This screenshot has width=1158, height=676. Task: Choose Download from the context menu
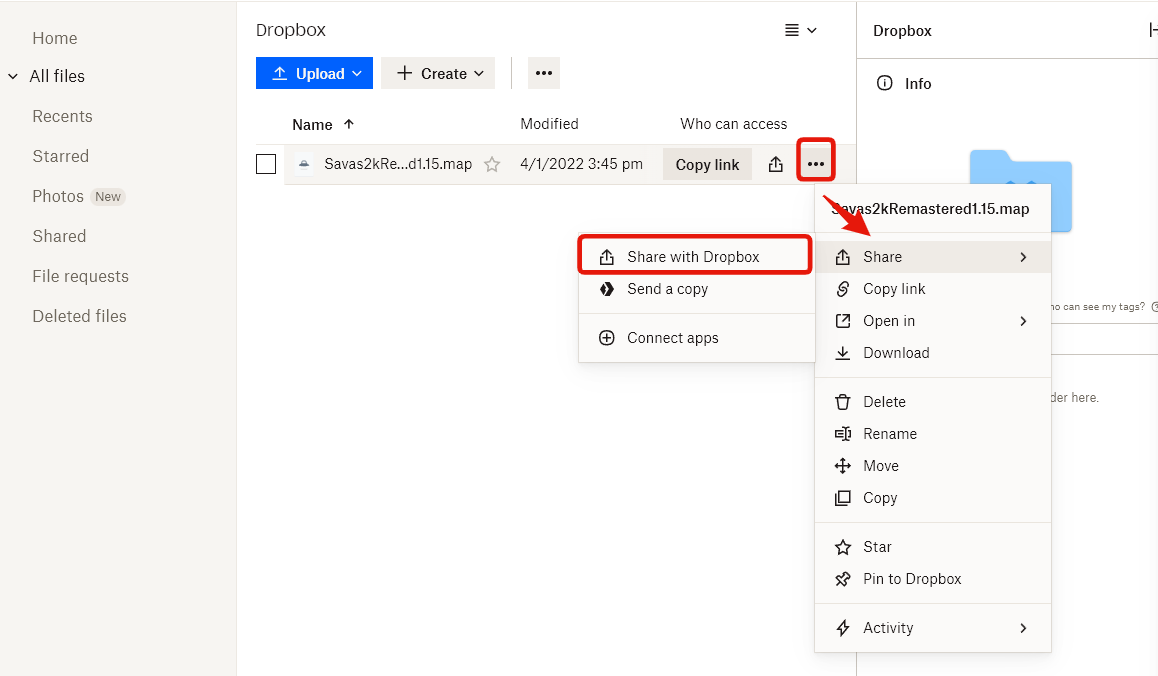click(933, 353)
